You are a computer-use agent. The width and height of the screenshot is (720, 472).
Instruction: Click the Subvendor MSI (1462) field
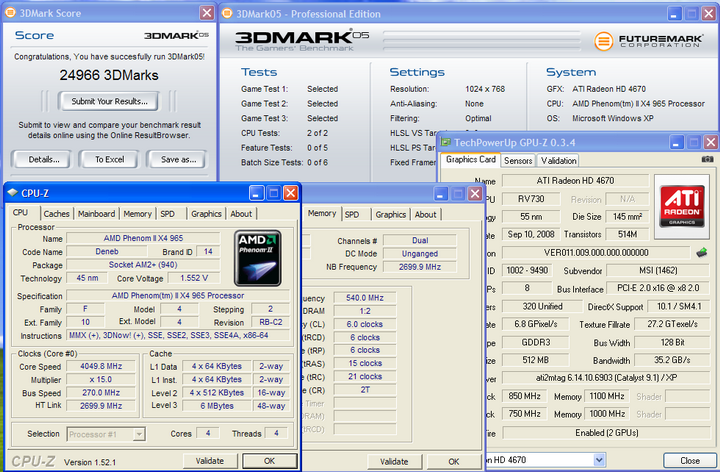pos(658,270)
